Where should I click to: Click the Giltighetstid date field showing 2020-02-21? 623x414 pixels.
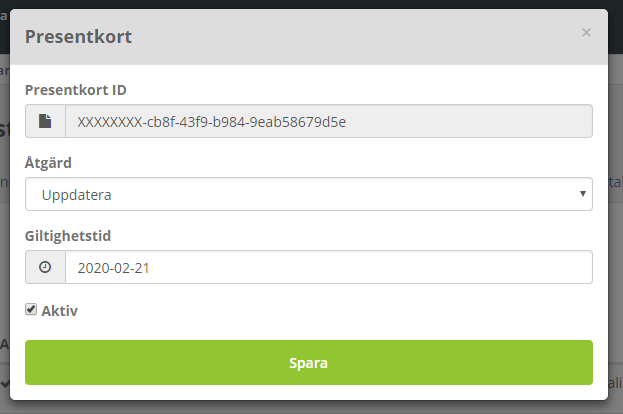pyautogui.click(x=329, y=267)
